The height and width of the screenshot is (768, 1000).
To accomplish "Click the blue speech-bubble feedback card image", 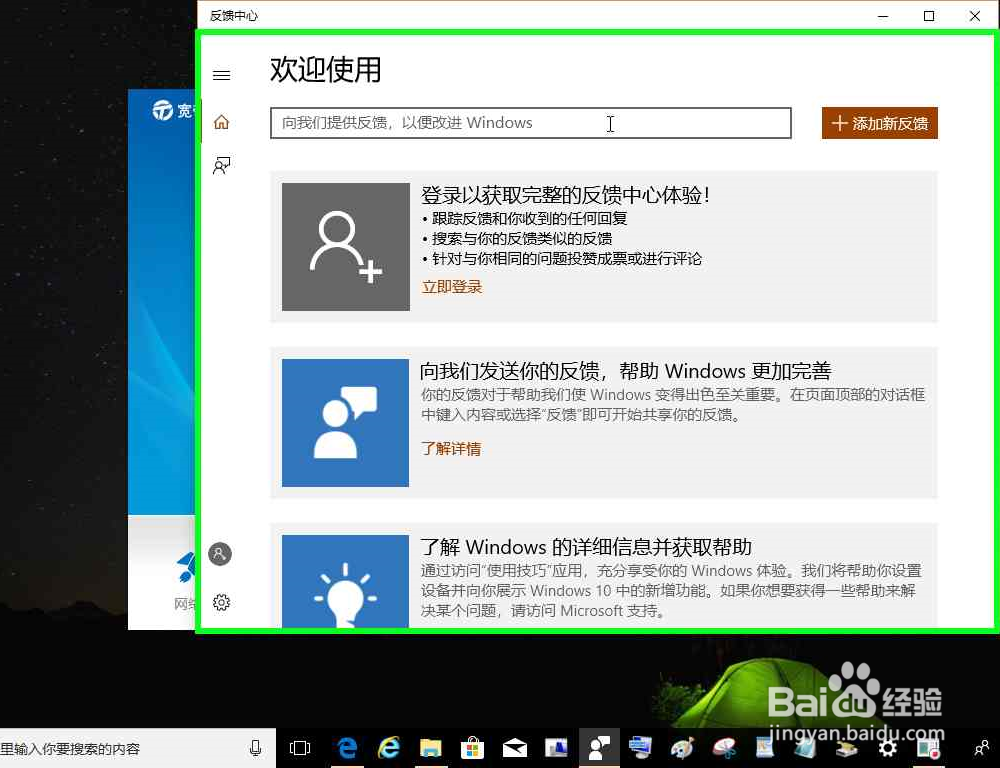I will coord(345,423).
